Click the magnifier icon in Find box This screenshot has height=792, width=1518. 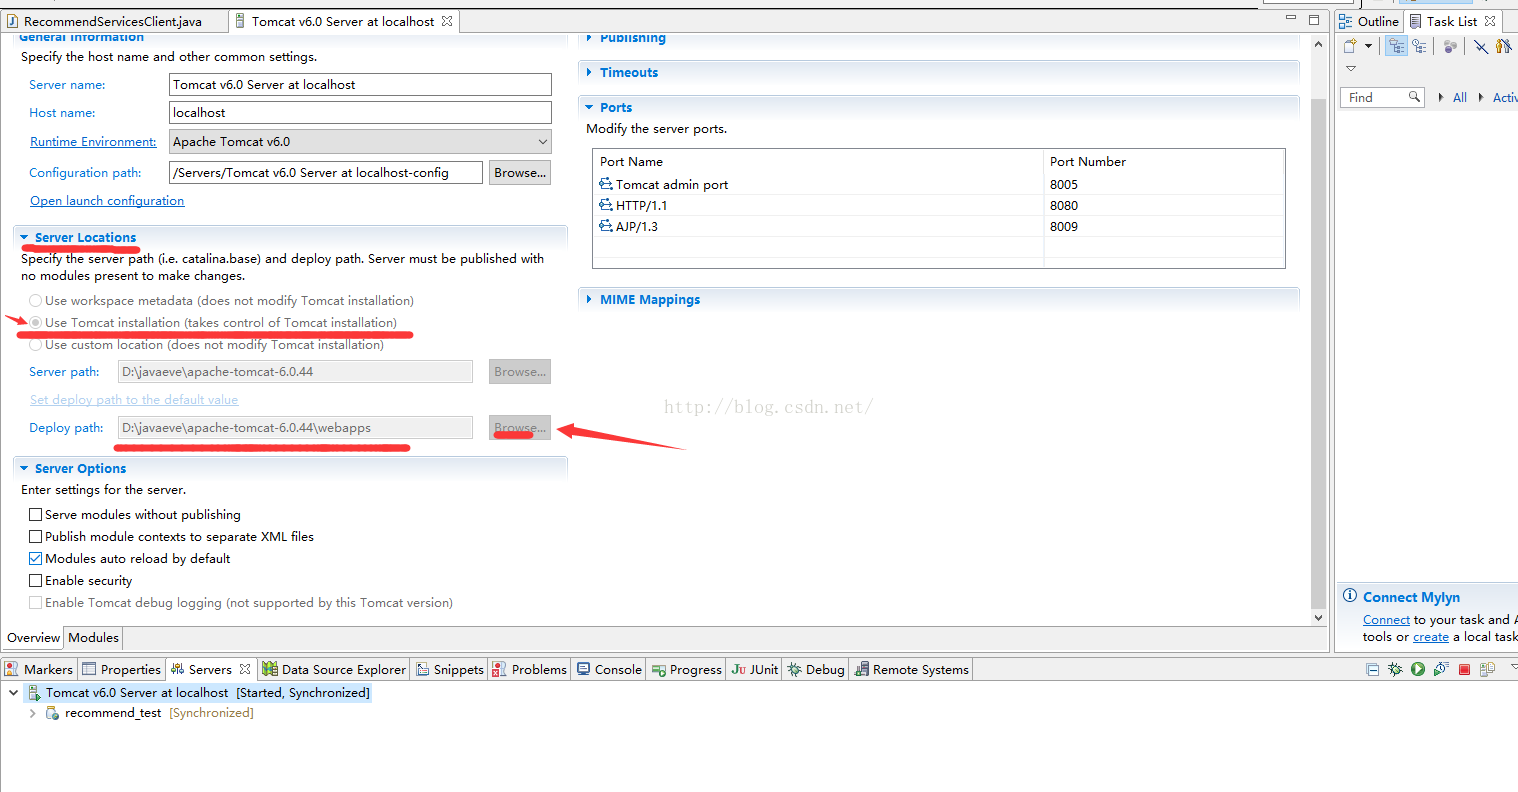1414,97
